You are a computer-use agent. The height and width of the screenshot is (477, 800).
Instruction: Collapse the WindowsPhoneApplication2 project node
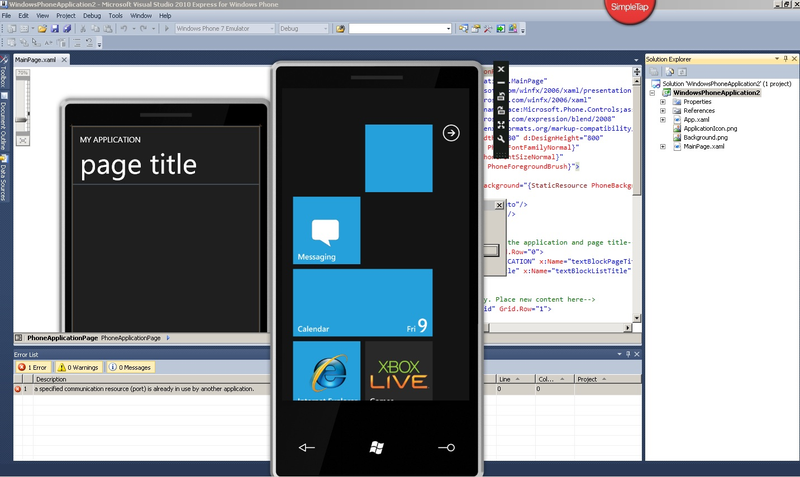652,93
